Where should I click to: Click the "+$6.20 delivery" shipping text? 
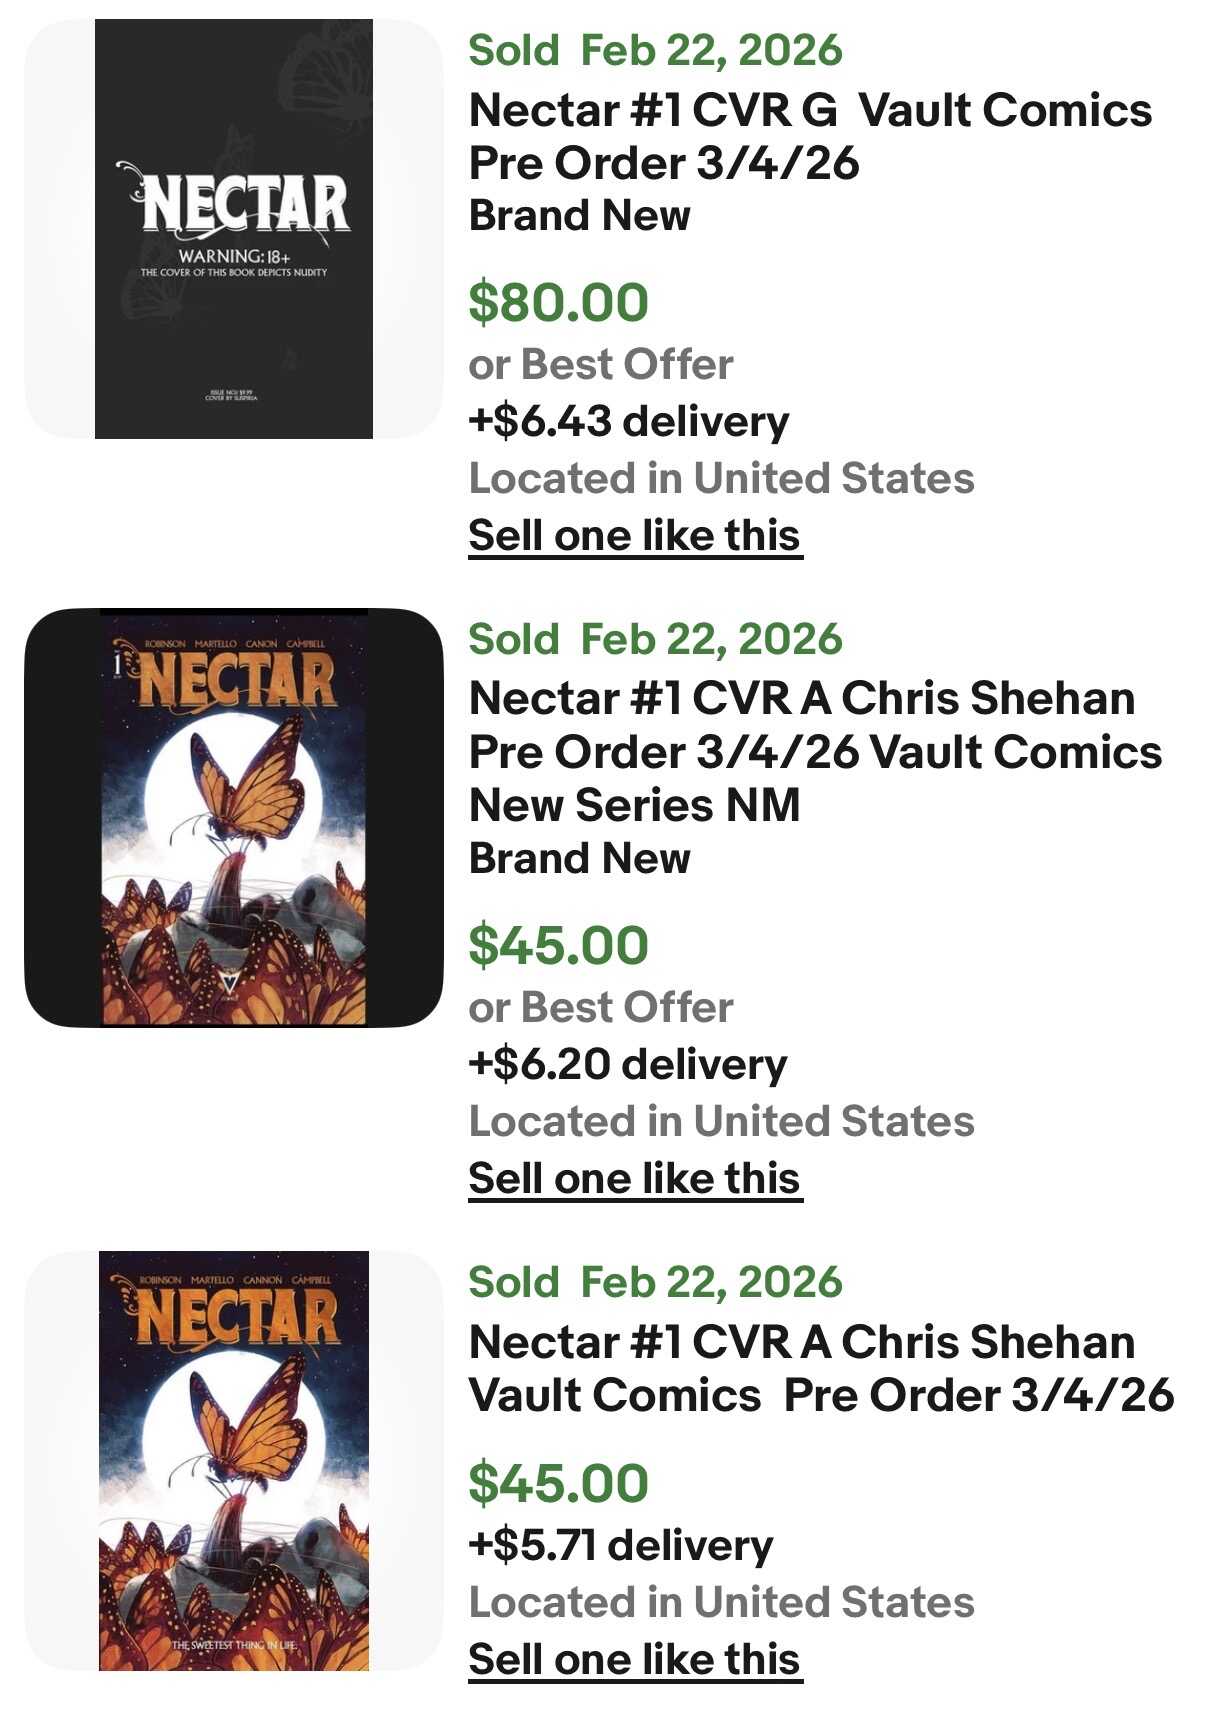coord(627,1065)
